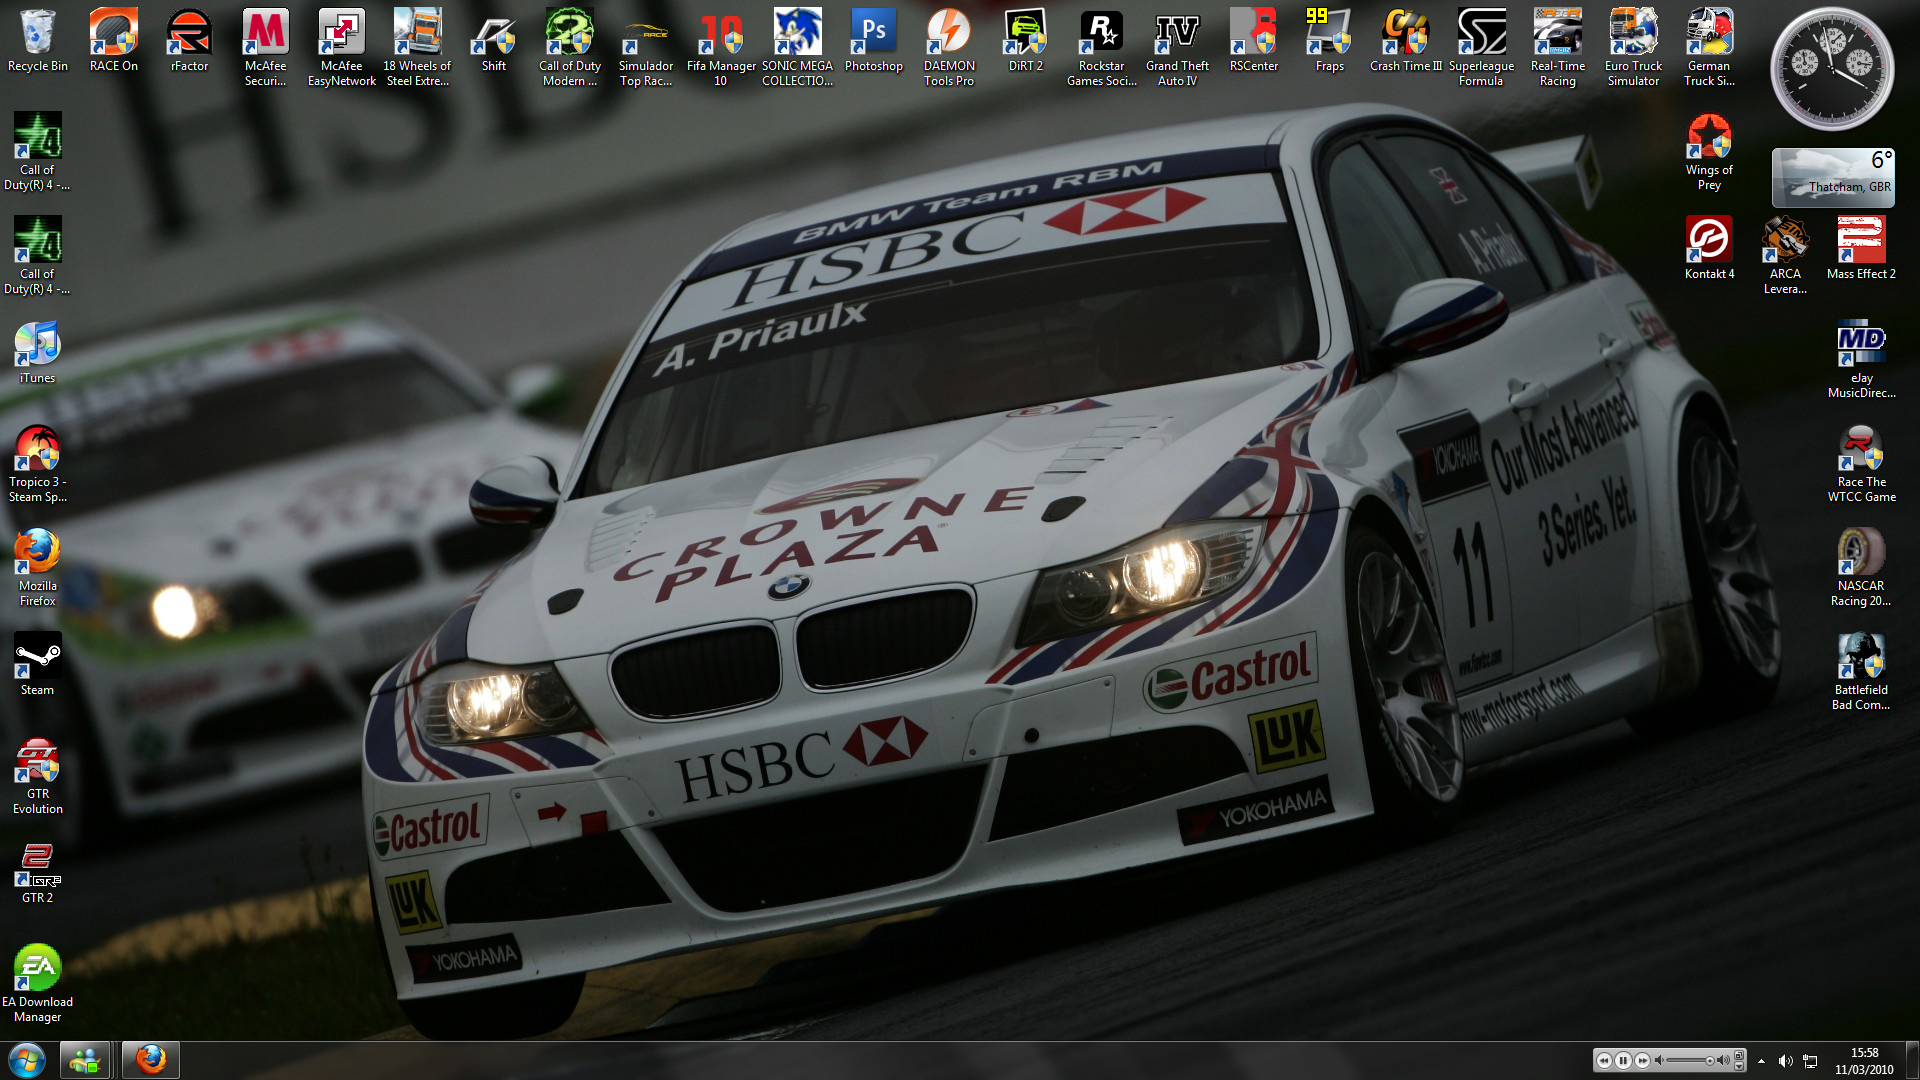Go to previous track in taskbar player
This screenshot has width=1920, height=1080.
pyautogui.click(x=1604, y=1061)
